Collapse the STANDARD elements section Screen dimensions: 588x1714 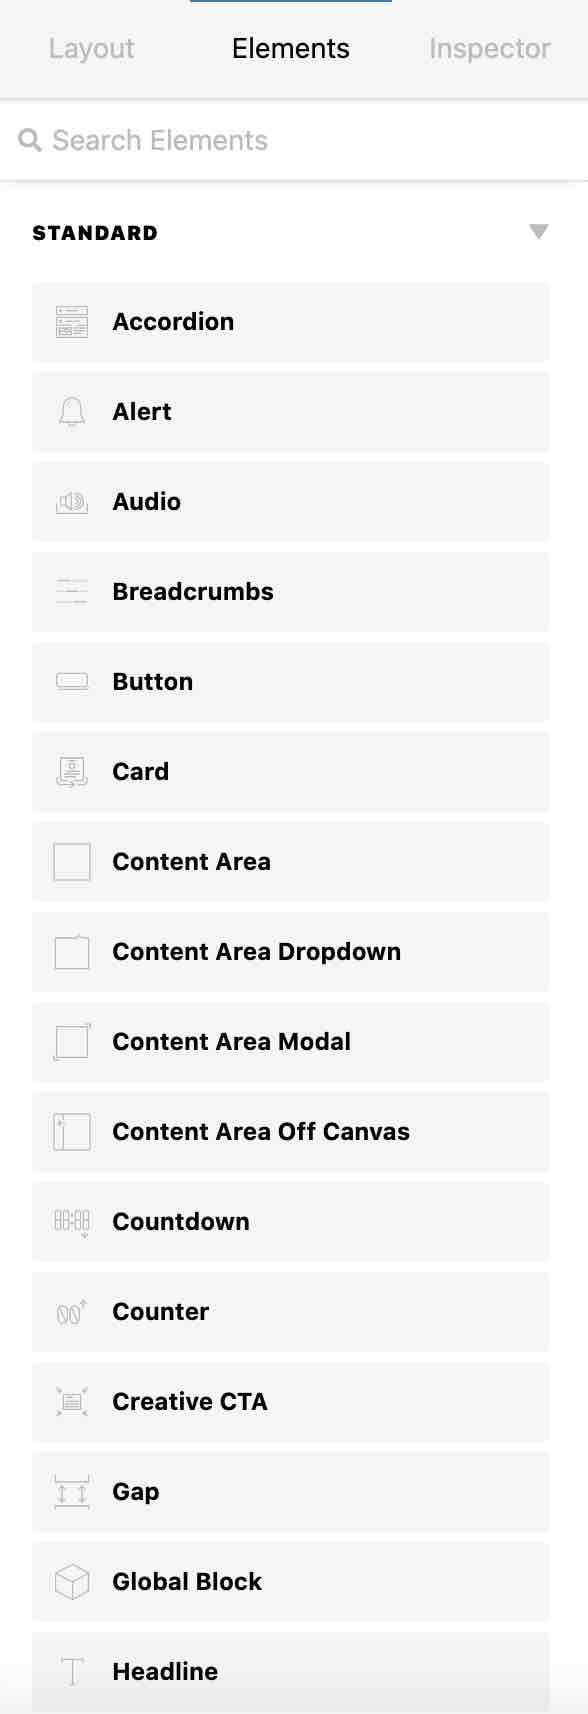tap(539, 232)
